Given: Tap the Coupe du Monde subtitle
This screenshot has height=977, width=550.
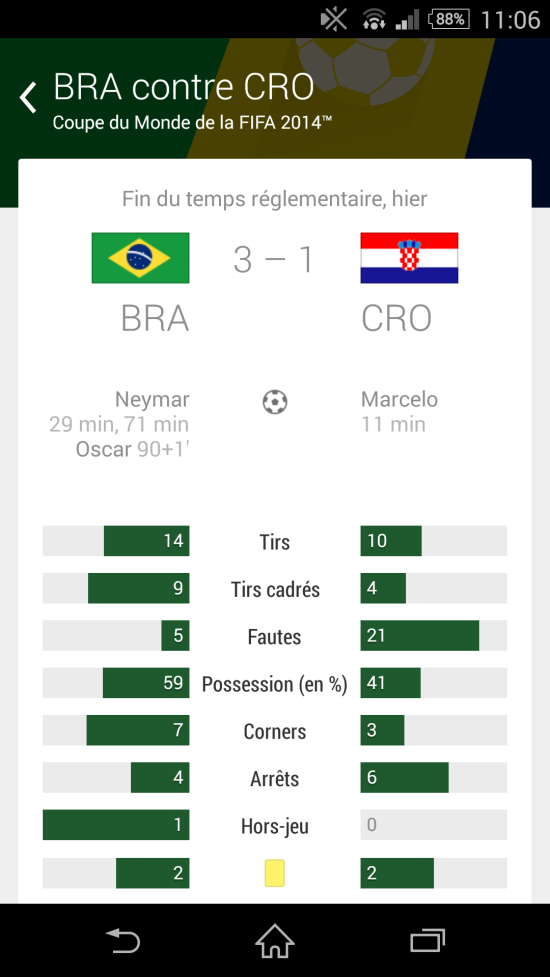Looking at the screenshot, I should (x=192, y=122).
